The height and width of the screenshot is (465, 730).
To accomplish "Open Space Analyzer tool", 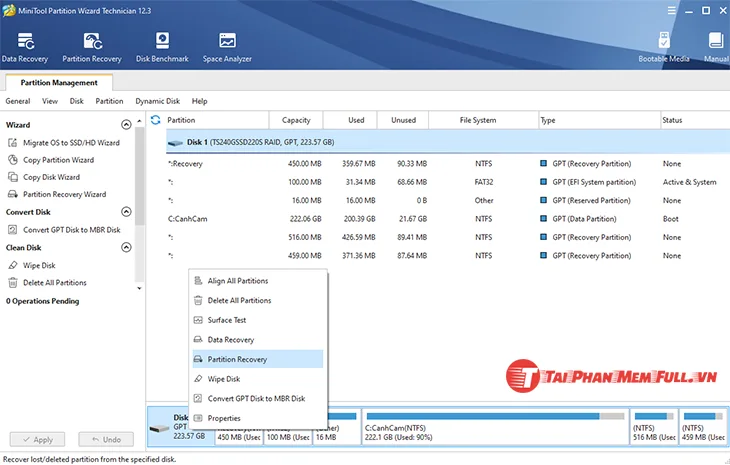I will [x=227, y=47].
